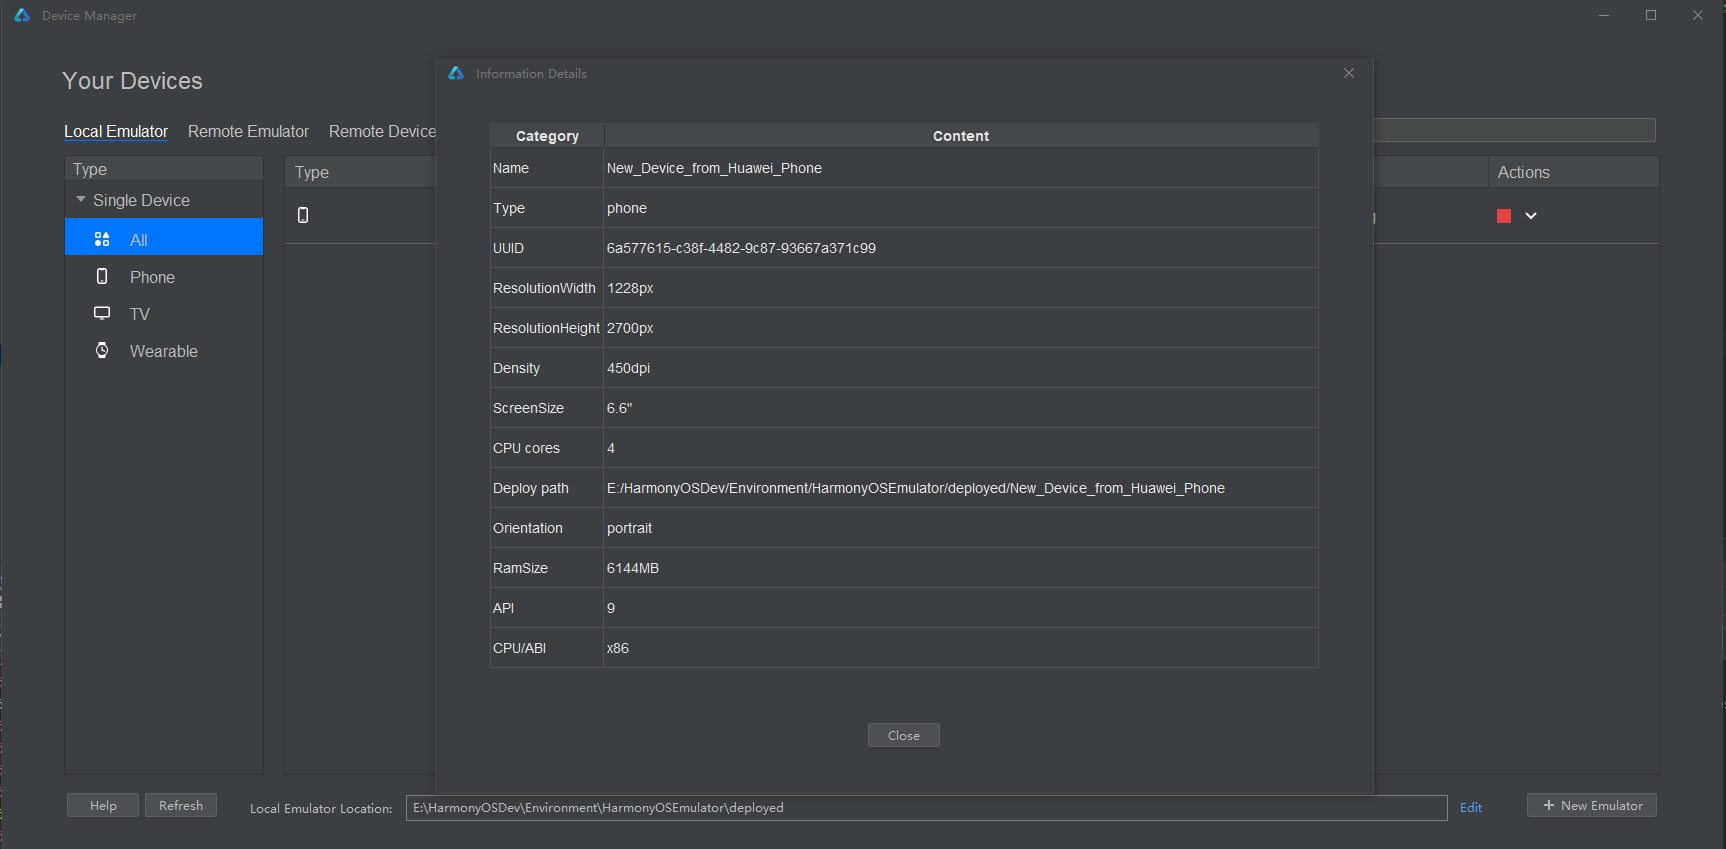Collapse the Single Device tree node
Viewport: 1726px width, 849px height.
pos(81,200)
